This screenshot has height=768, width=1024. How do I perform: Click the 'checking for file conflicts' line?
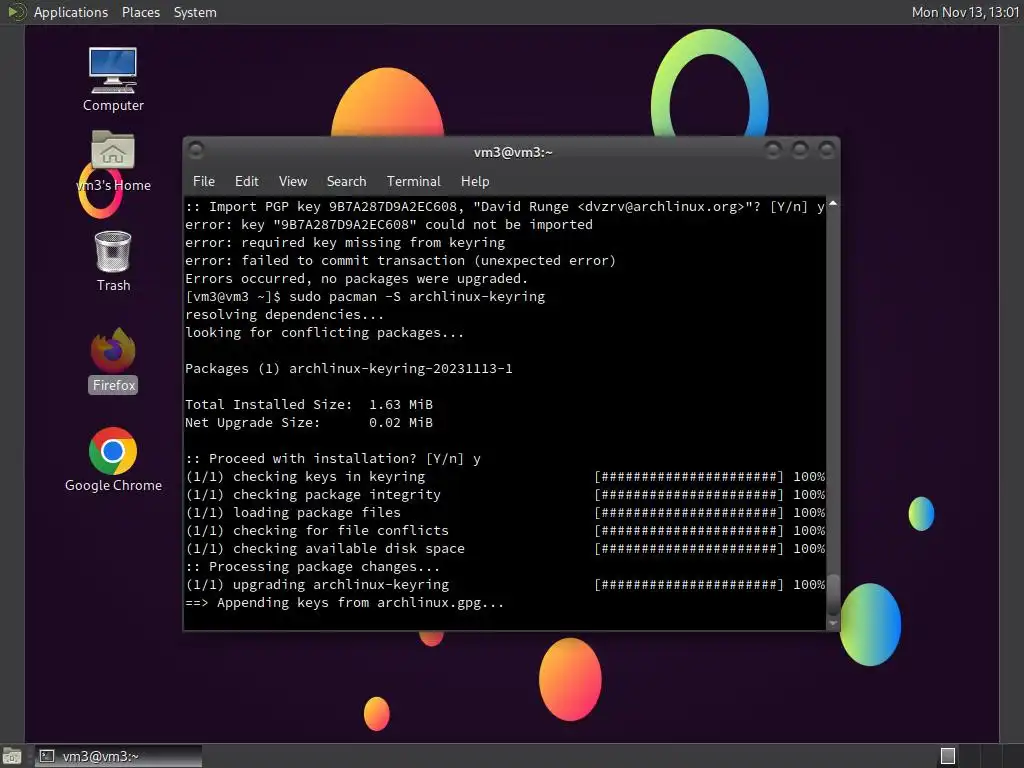pos(505,530)
